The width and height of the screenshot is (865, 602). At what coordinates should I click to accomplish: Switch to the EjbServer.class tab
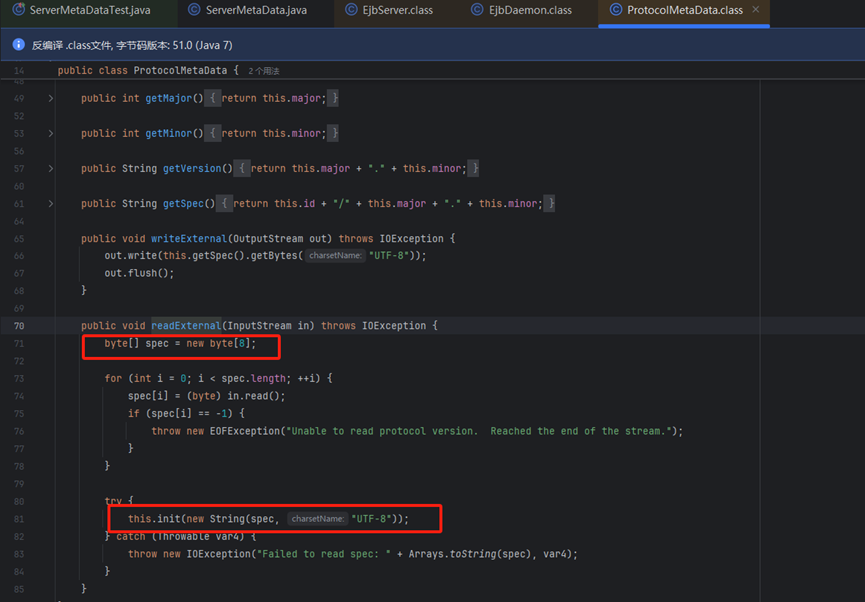click(398, 10)
